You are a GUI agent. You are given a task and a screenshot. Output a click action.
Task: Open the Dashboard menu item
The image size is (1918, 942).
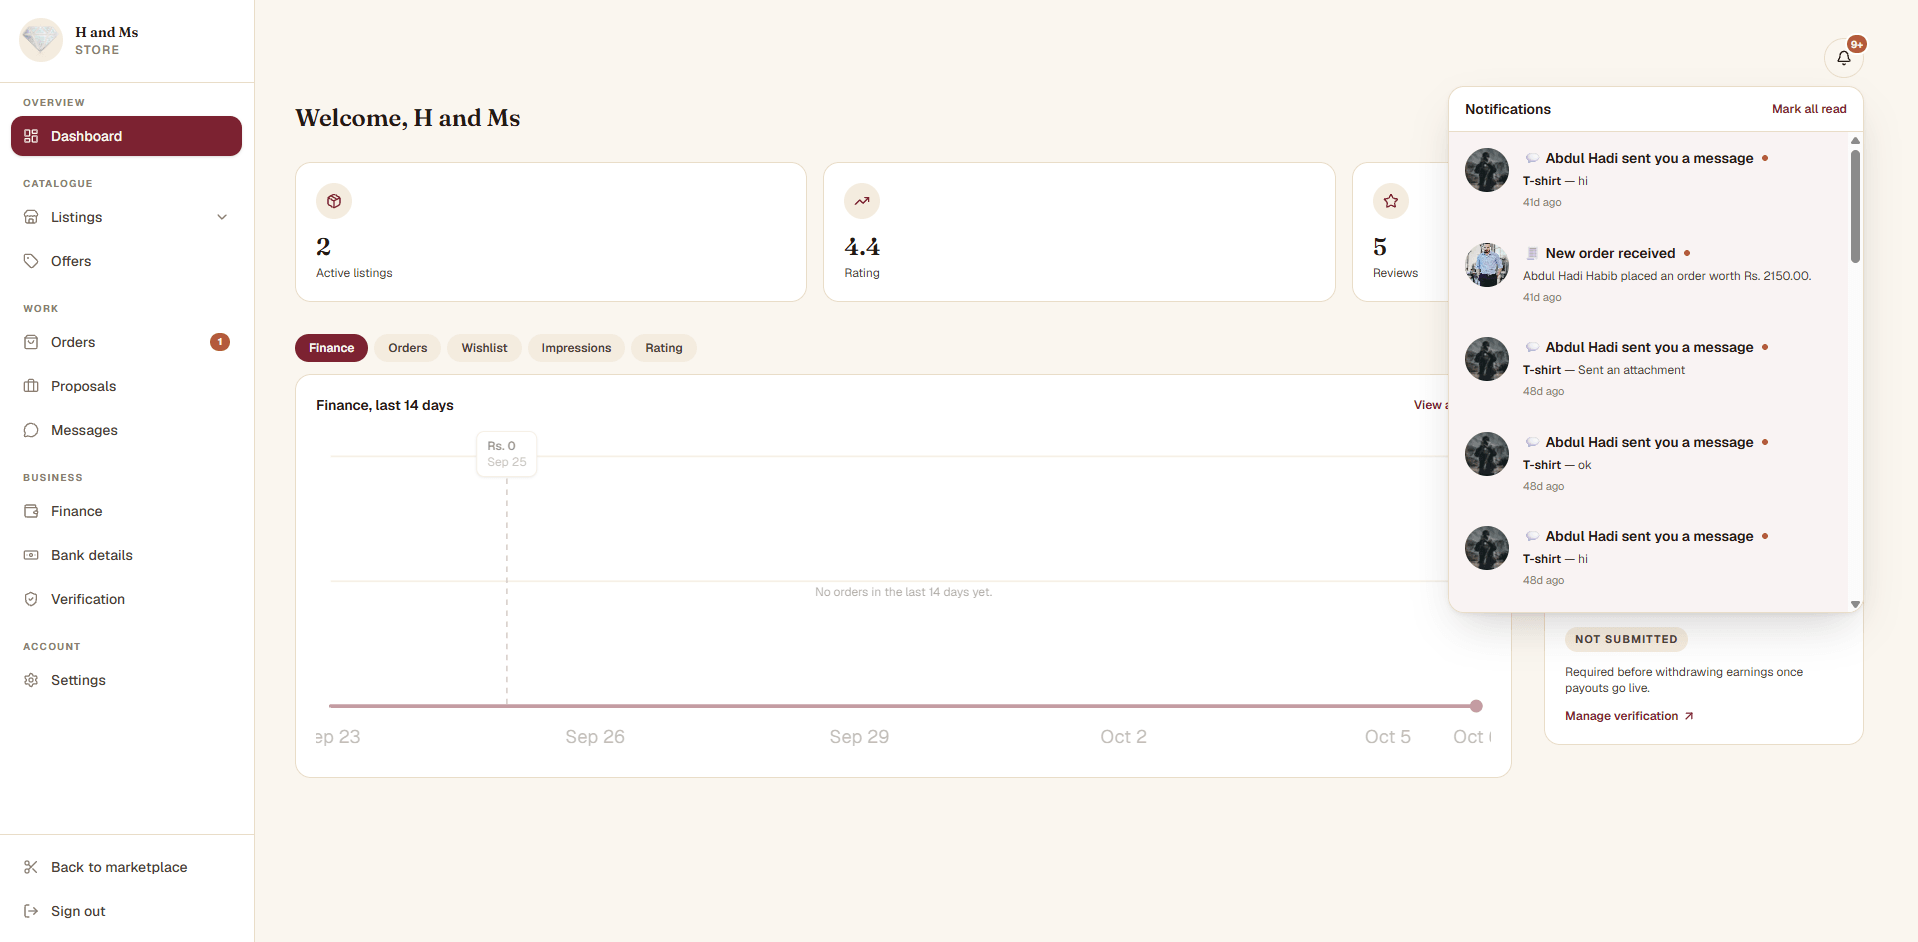tap(126, 136)
